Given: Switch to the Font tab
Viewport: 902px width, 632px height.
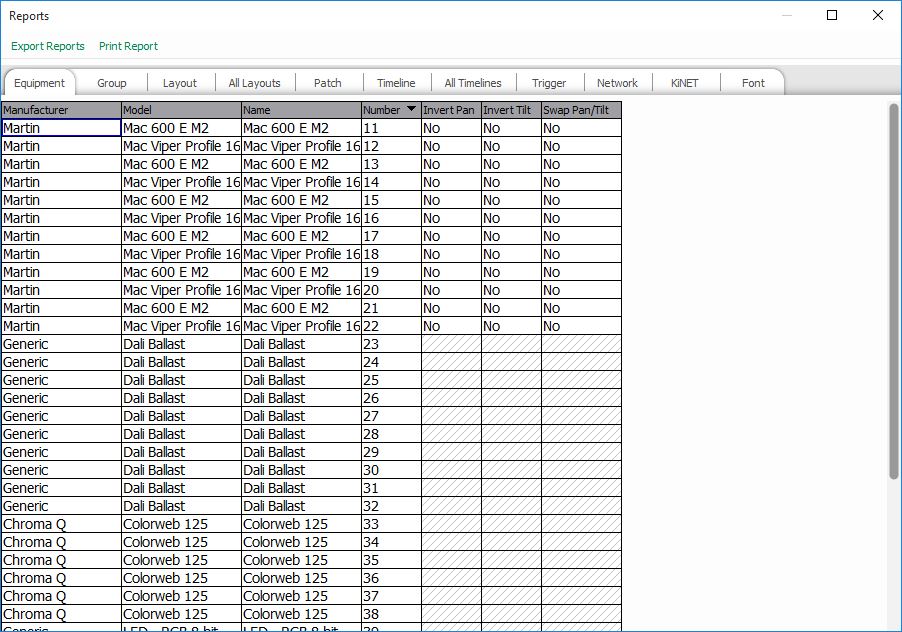Looking at the screenshot, I should click(x=753, y=83).
